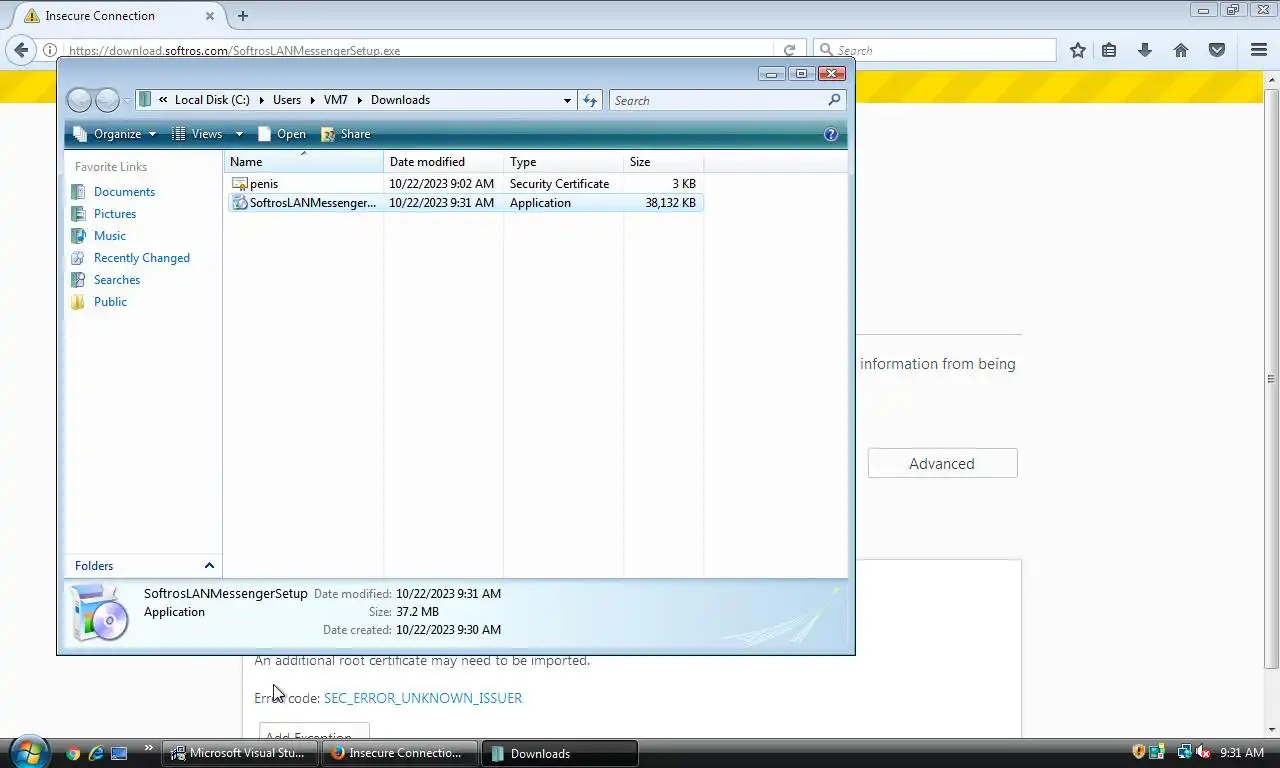The width and height of the screenshot is (1280, 768).
Task: Click the Advanced button in Firefox
Action: pos(942,463)
